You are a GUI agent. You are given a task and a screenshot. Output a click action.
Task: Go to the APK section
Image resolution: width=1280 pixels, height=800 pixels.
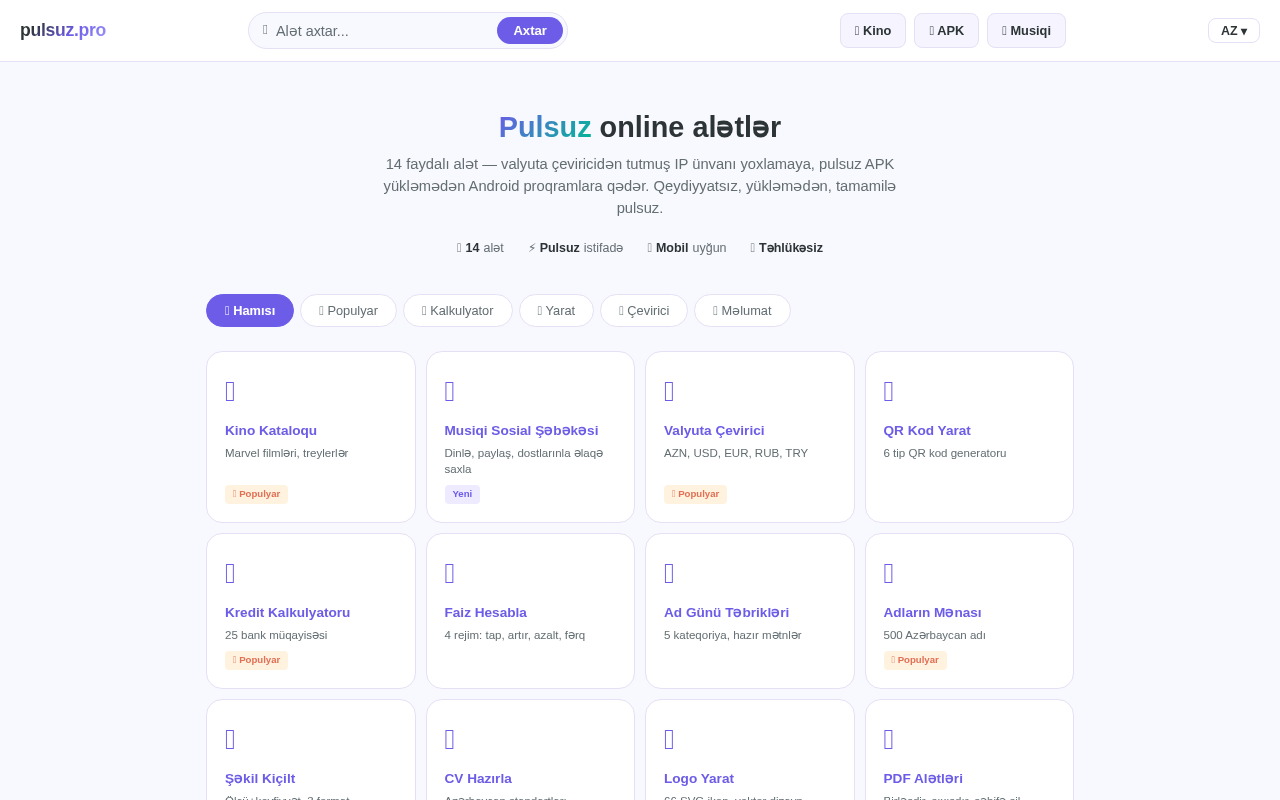point(946,31)
